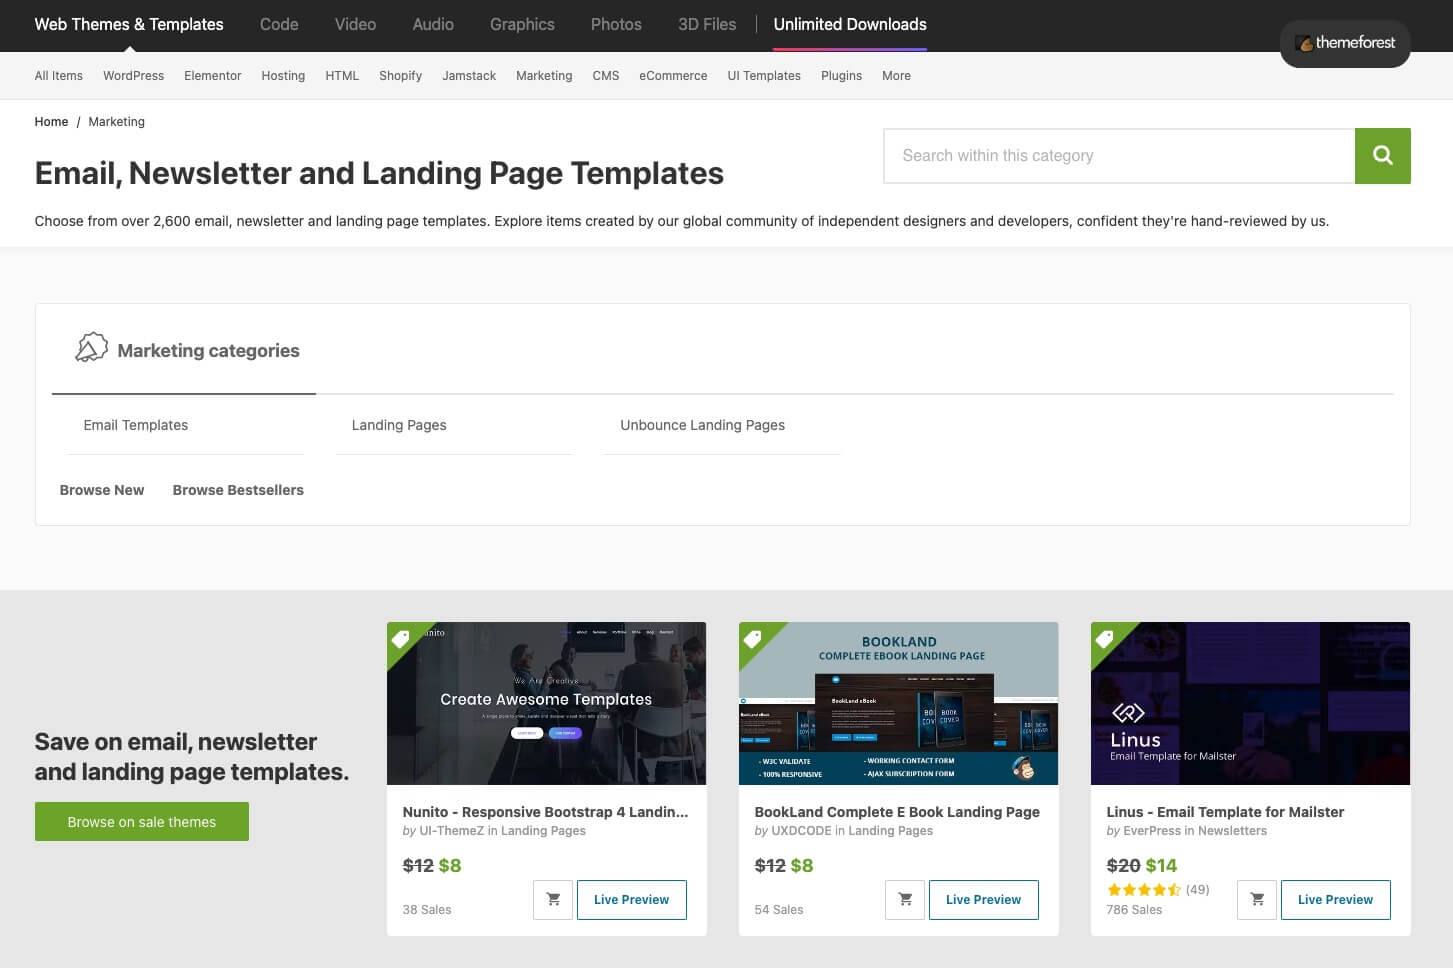The image size is (1453, 968).
Task: Add BookLand landing page to cart
Action: coord(905,900)
